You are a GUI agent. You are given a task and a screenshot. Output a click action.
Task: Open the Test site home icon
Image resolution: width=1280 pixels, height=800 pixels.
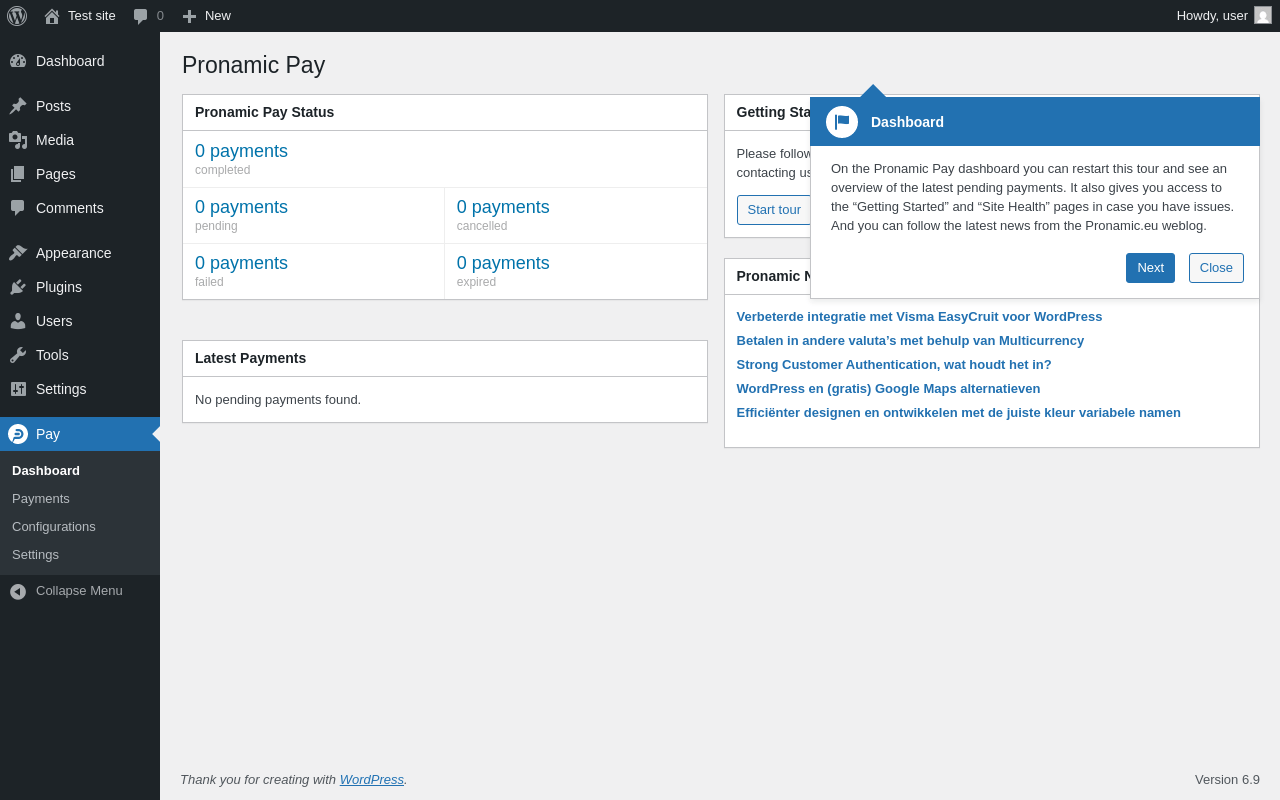[x=52, y=16]
